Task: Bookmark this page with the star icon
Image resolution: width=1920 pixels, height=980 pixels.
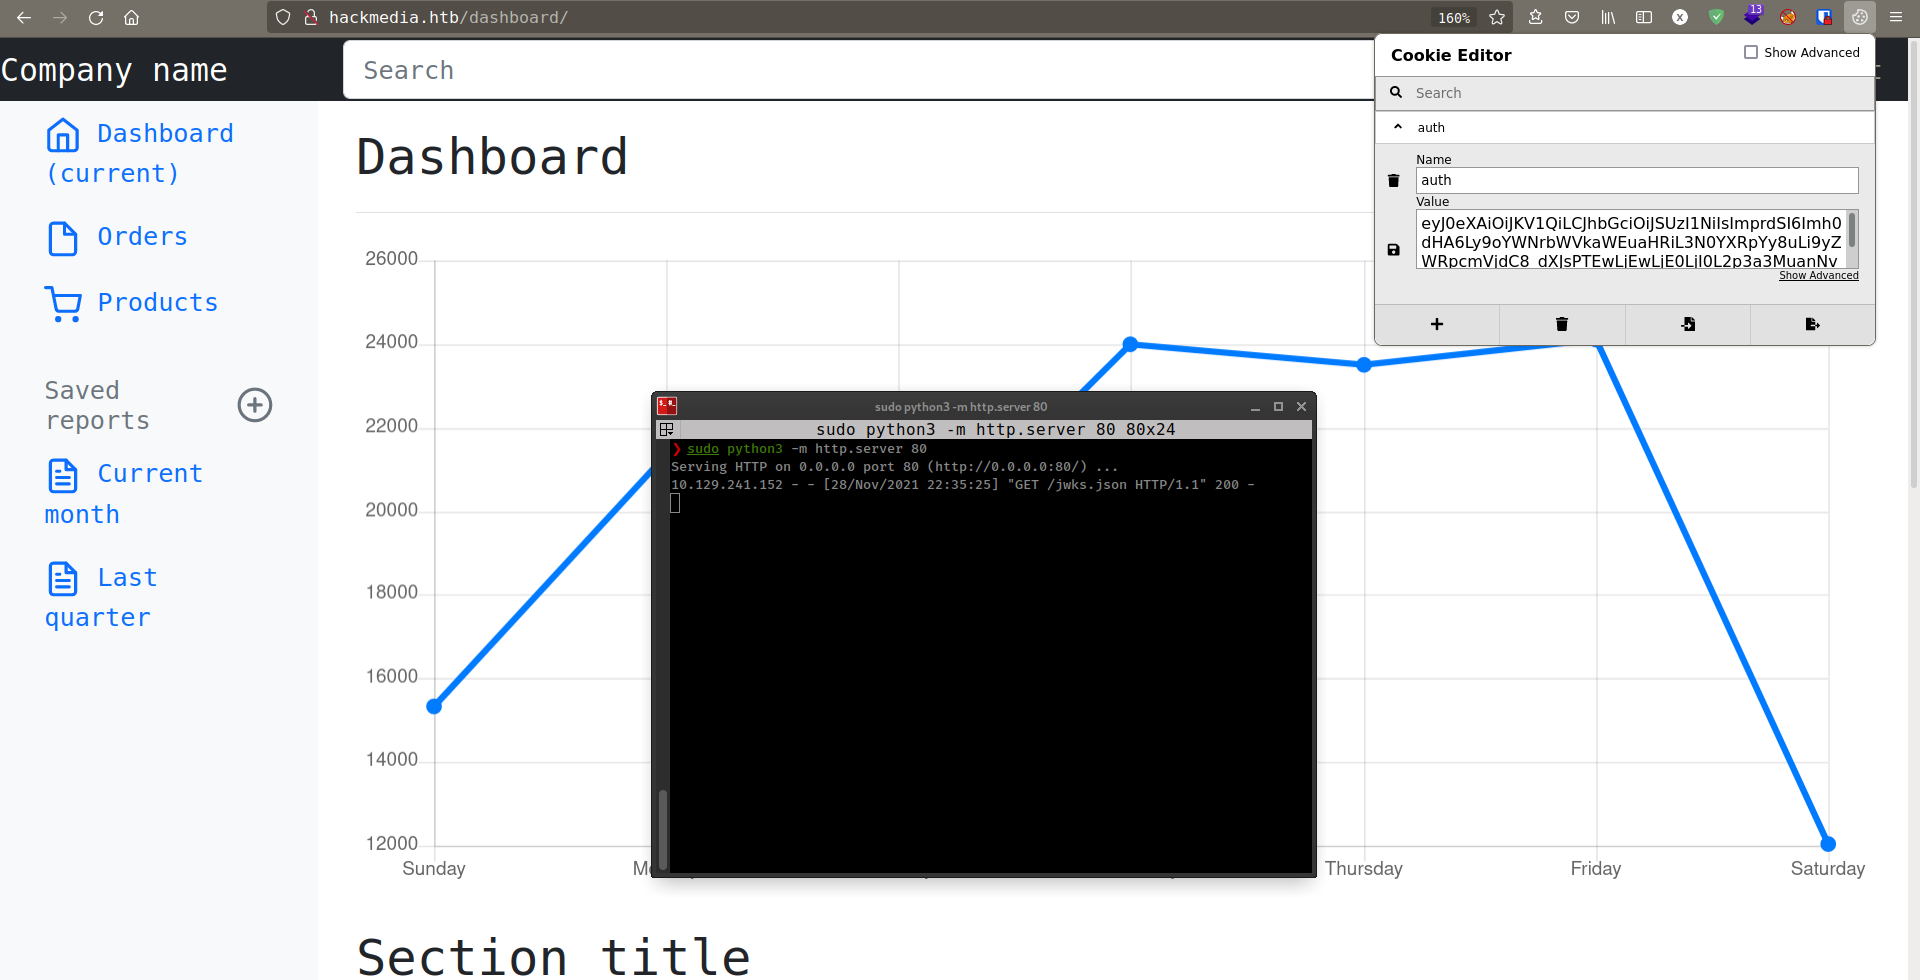Action: [x=1496, y=17]
